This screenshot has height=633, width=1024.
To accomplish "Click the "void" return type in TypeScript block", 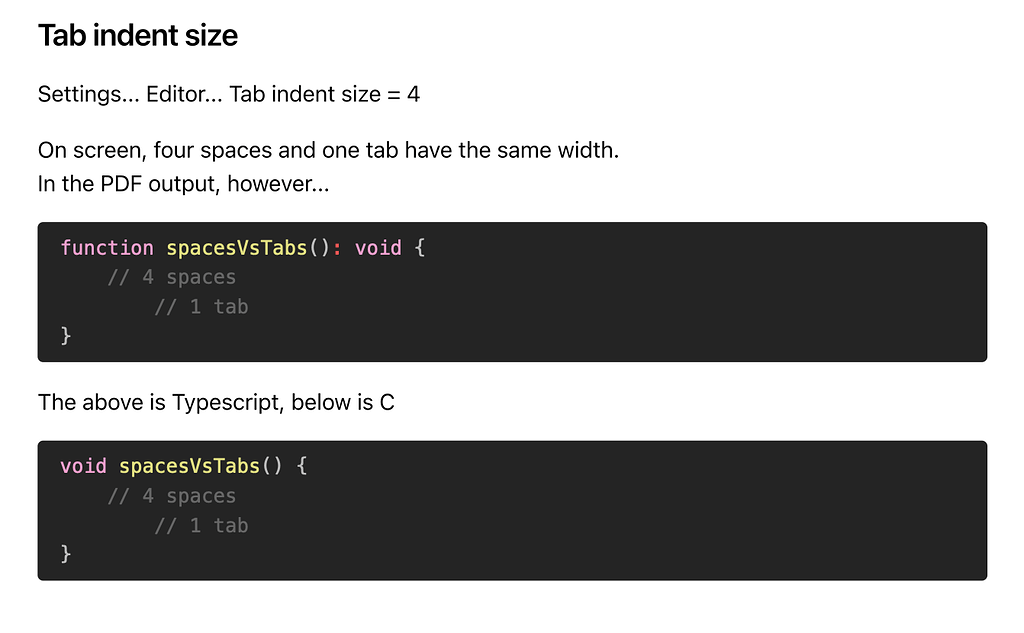I will click(378, 248).
